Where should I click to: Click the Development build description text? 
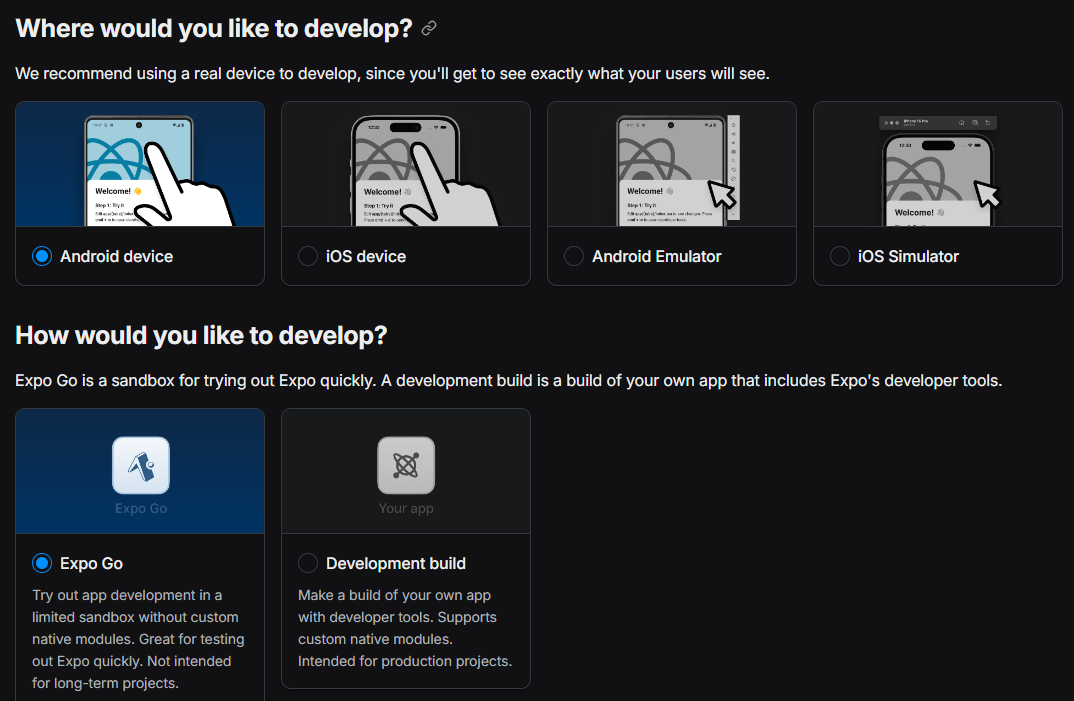coord(405,628)
